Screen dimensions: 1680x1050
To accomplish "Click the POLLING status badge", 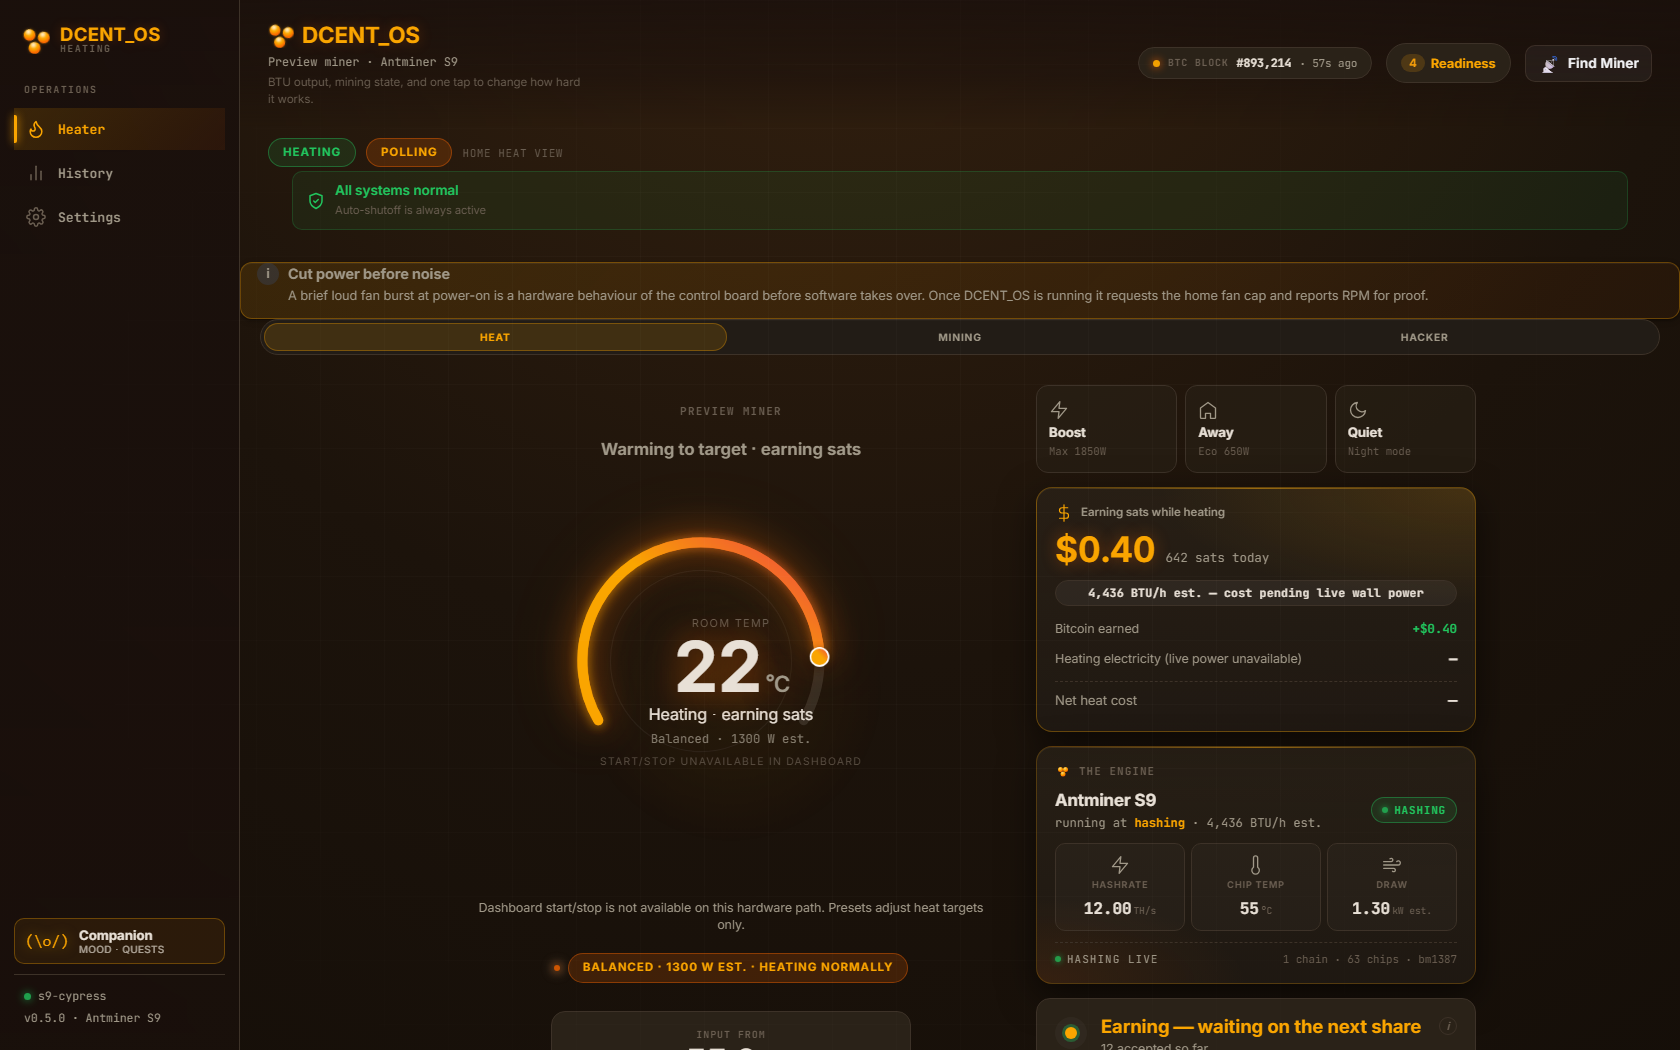I will click(409, 152).
